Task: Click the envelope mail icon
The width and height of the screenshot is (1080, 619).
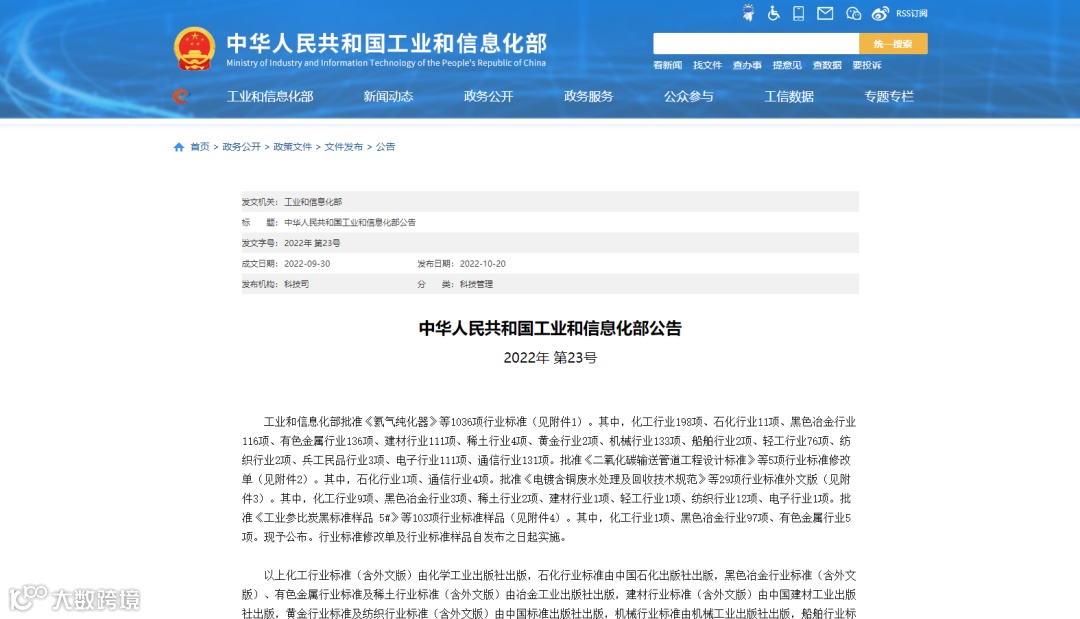Action: pyautogui.click(x=825, y=13)
